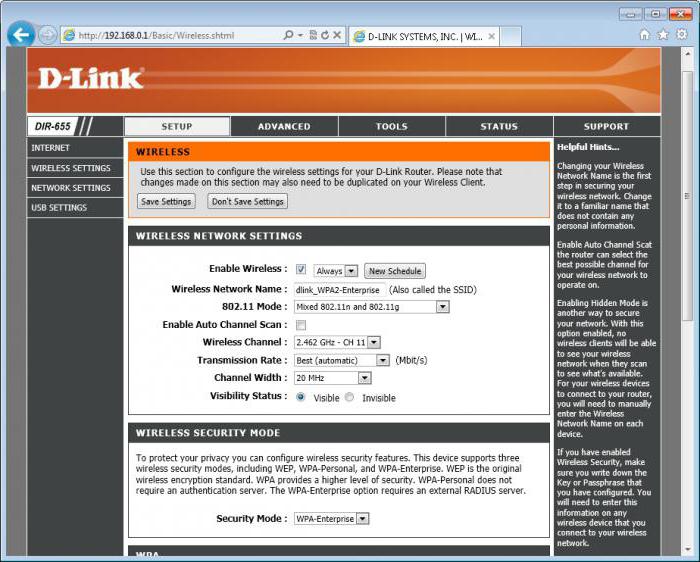Screen dimensions: 700x562
Task: Click the scrollbar up arrow
Action: (687, 54)
